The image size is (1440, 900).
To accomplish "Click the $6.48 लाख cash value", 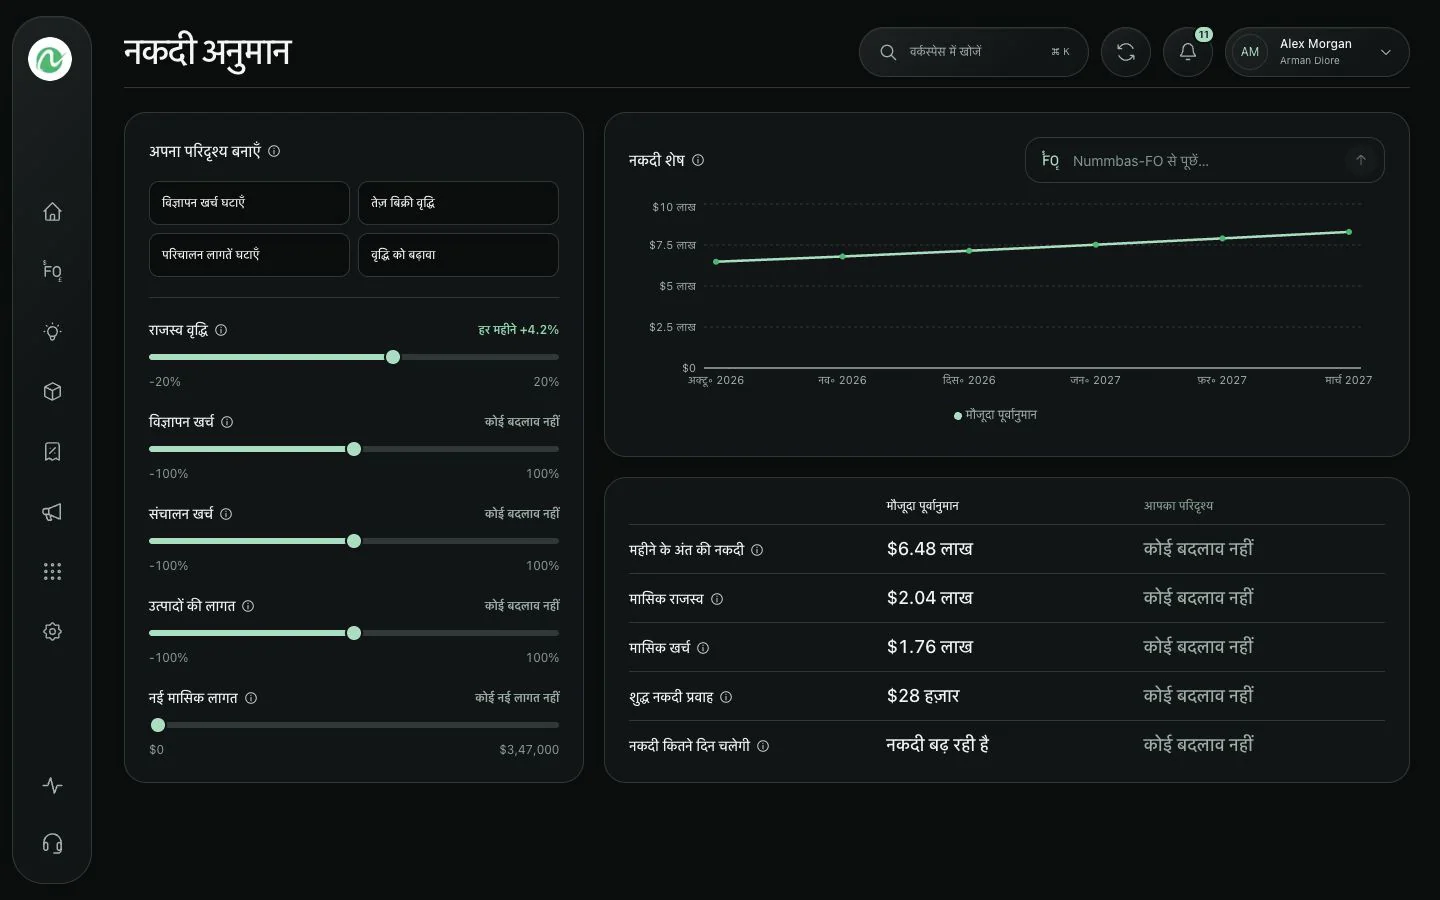I will 929,549.
